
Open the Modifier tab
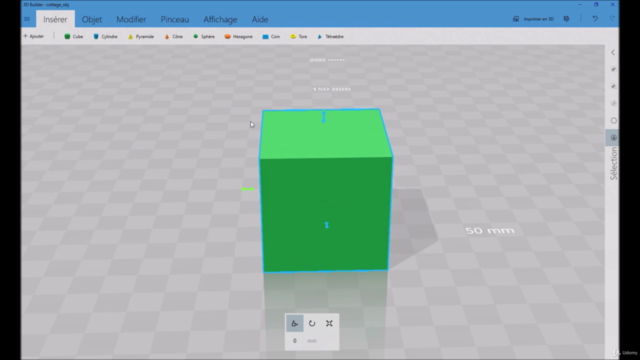[131, 19]
